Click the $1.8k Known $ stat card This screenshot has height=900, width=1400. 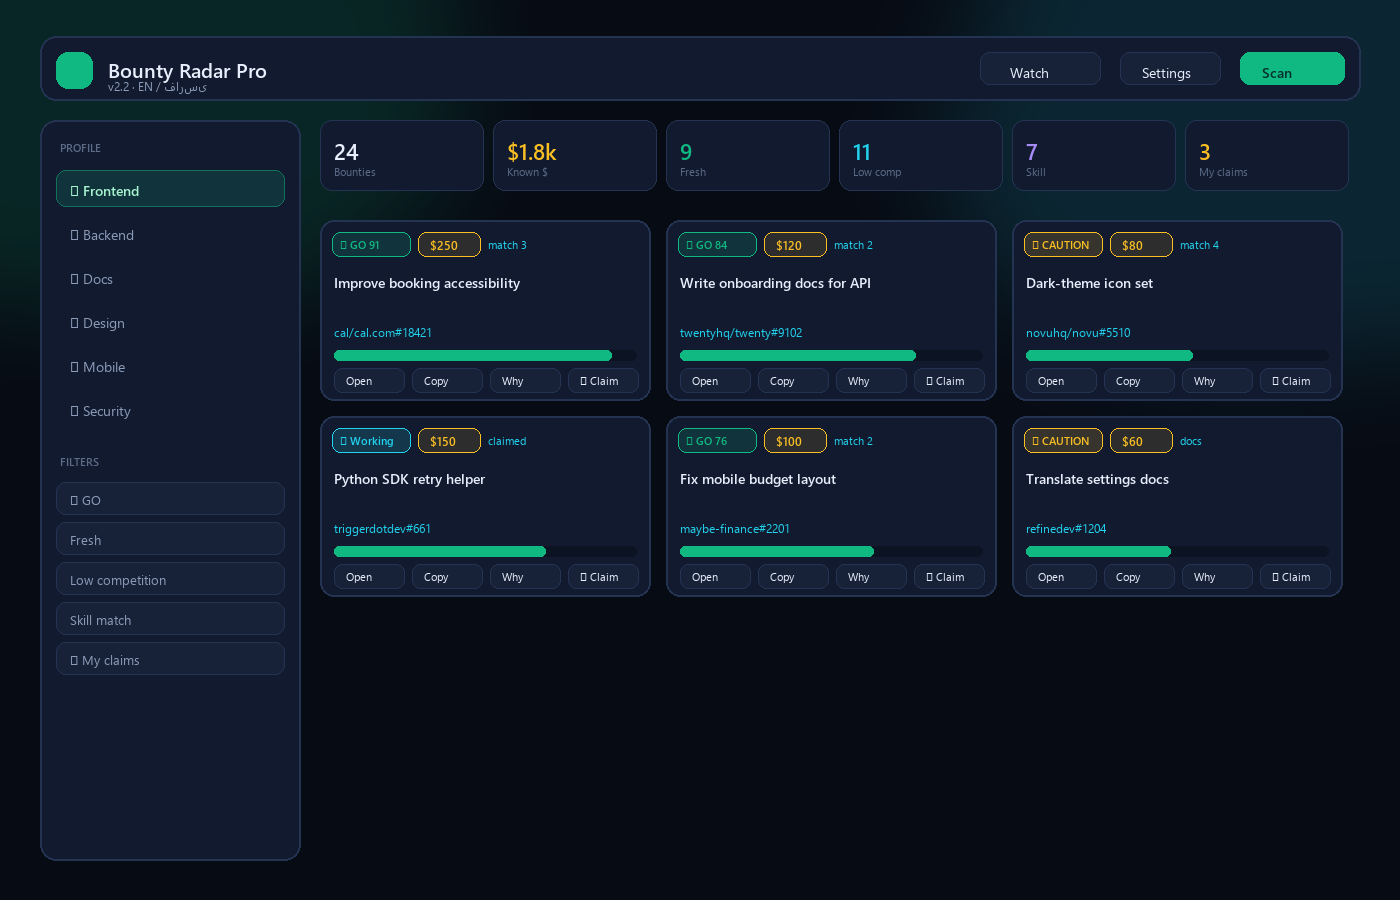point(575,156)
